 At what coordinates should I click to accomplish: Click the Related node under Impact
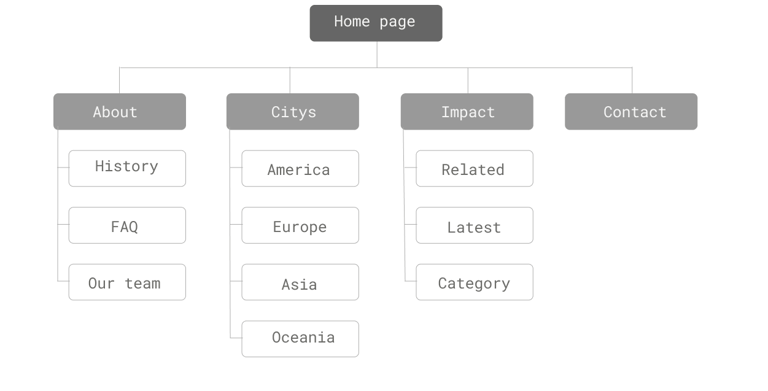[474, 169]
